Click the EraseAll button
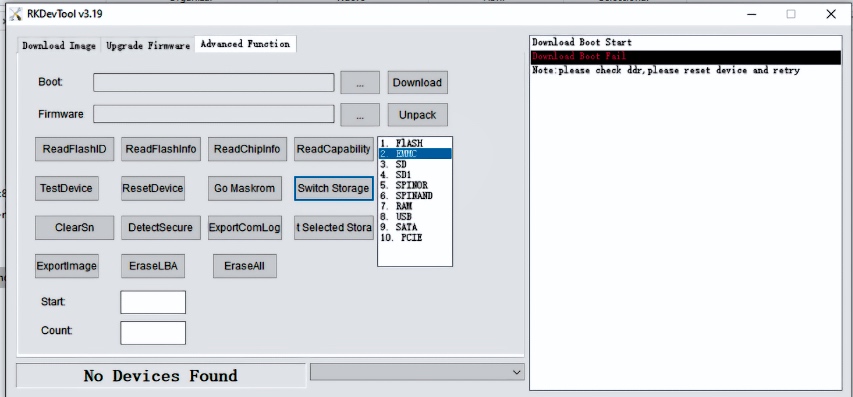This screenshot has width=853, height=397. (x=245, y=266)
